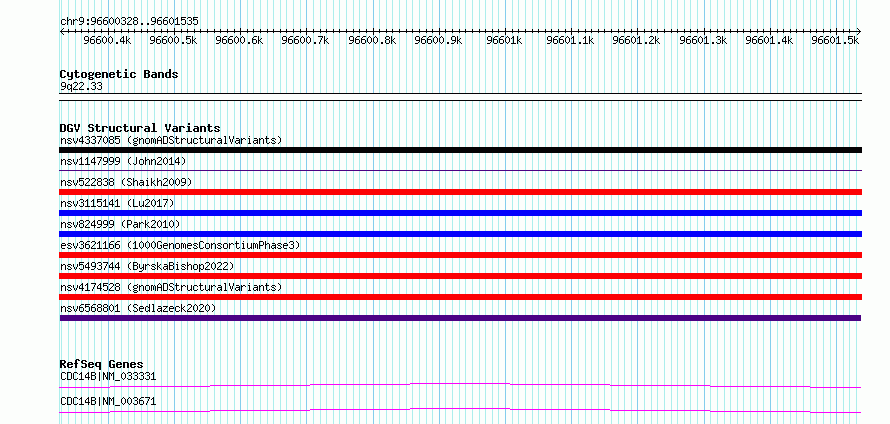
Task: Click the Cytogenetic Bands track heading
Action: [119, 74]
